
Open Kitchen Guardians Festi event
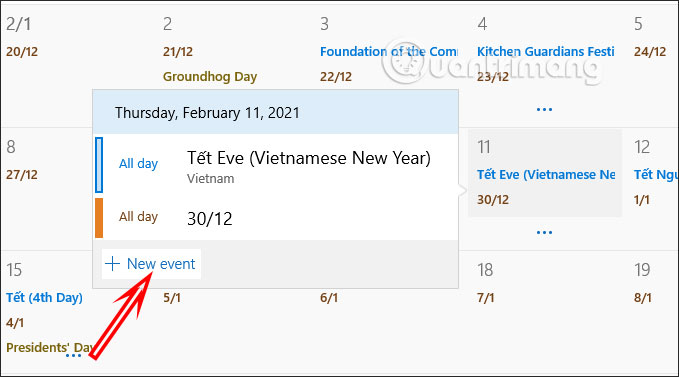(546, 52)
